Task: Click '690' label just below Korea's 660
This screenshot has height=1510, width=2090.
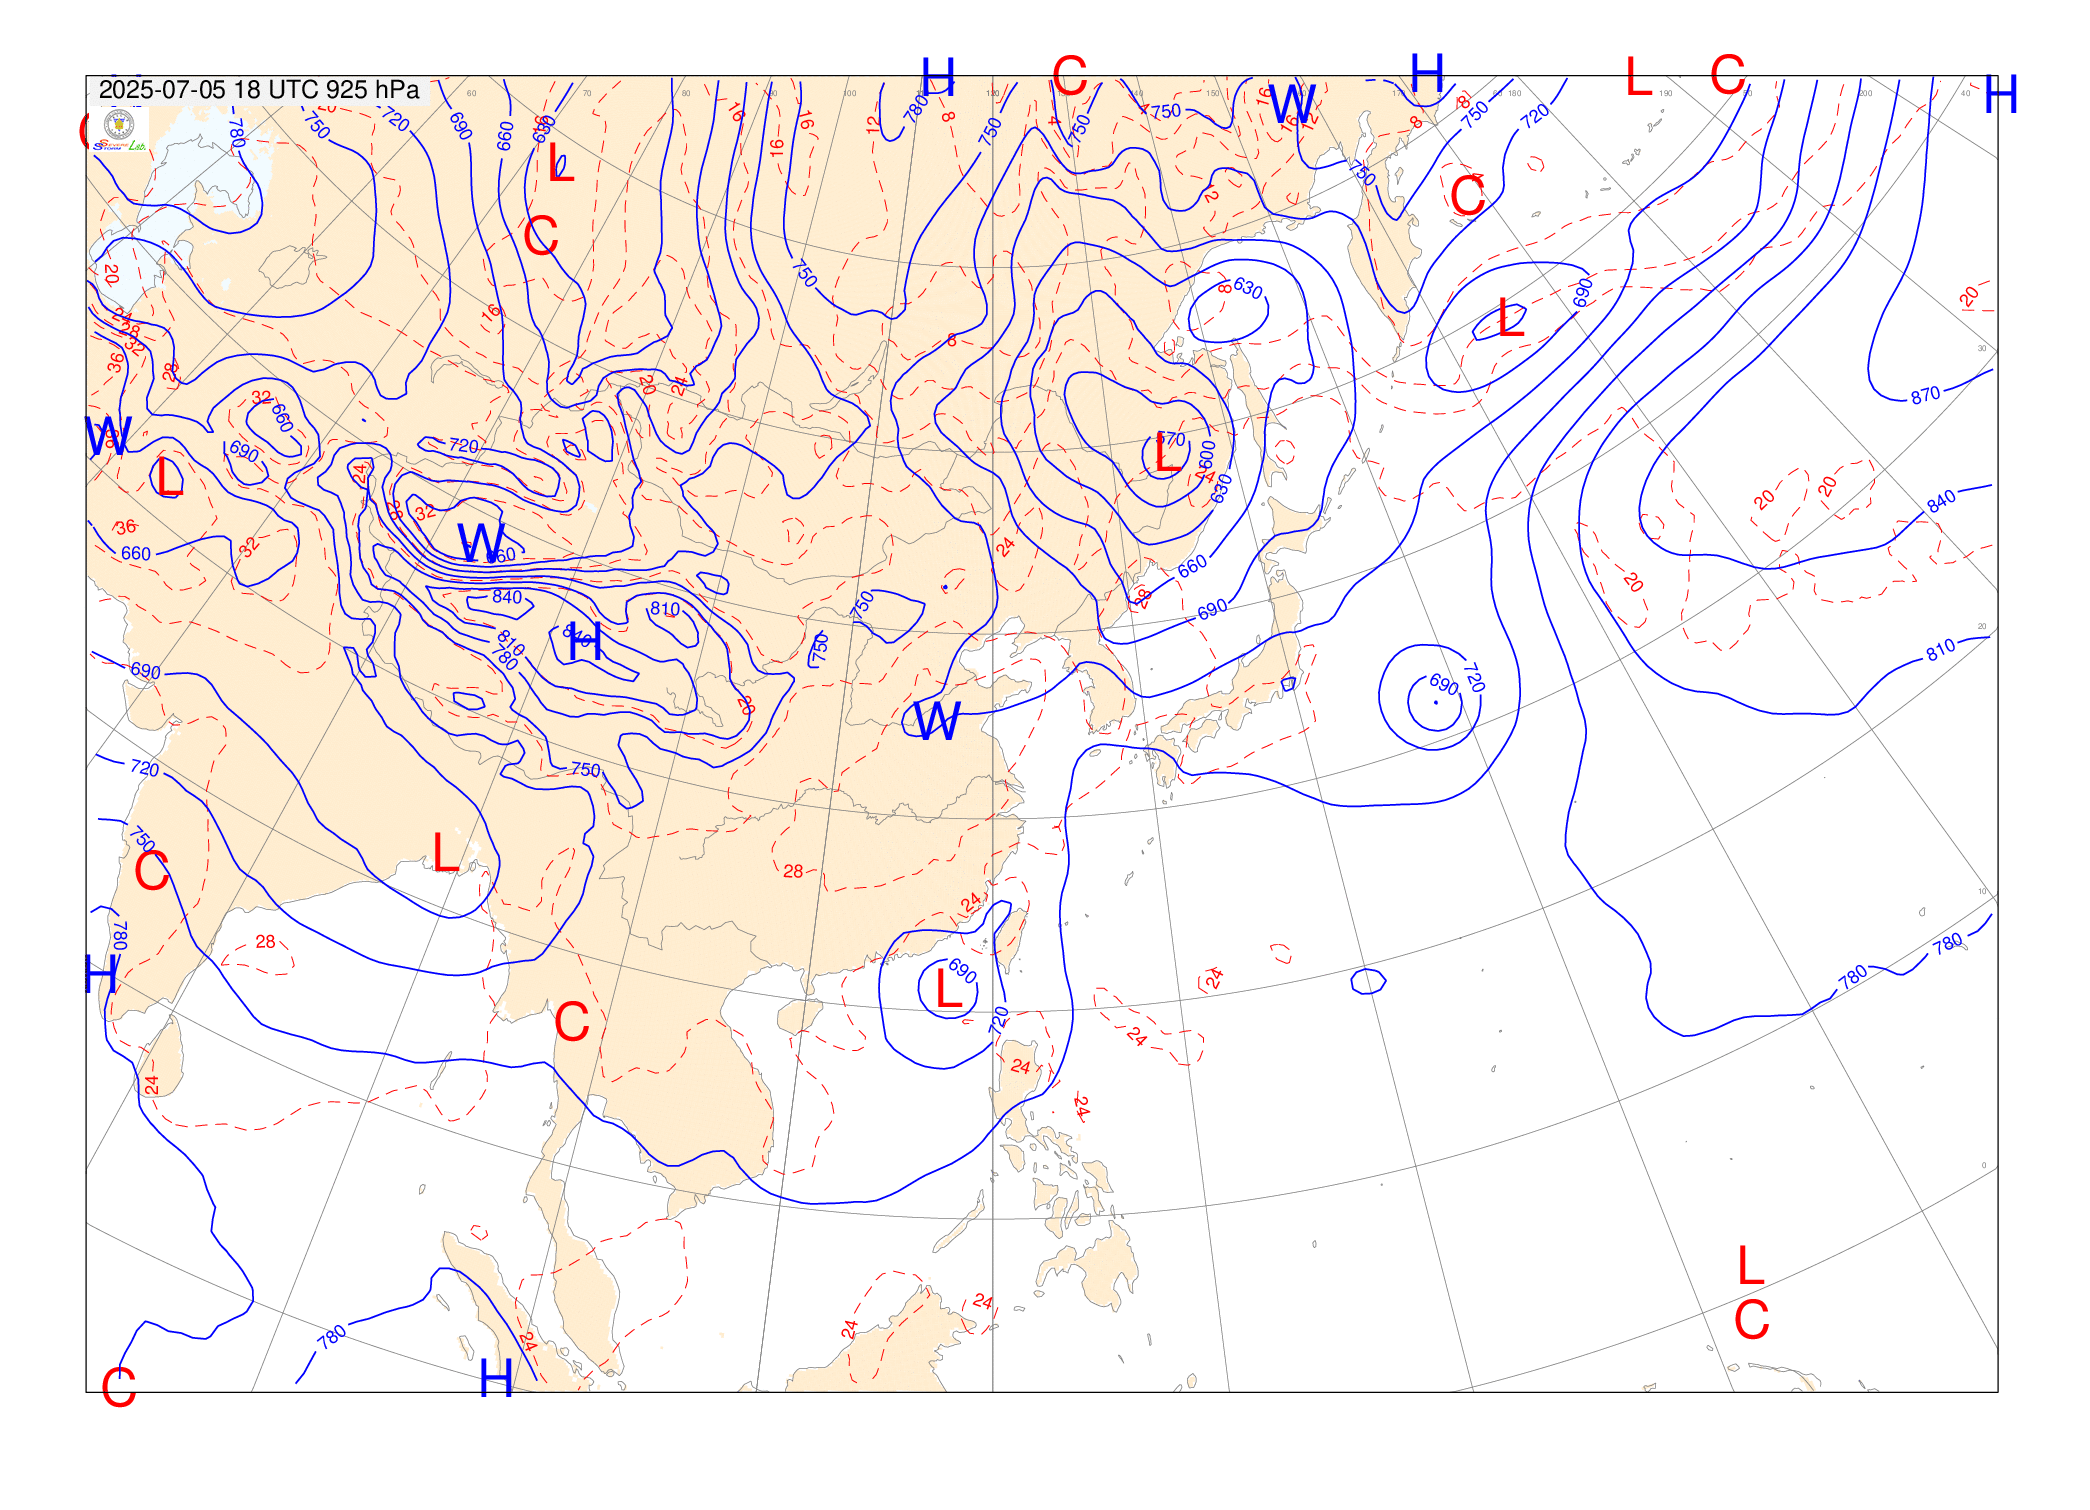Action: click(1212, 609)
